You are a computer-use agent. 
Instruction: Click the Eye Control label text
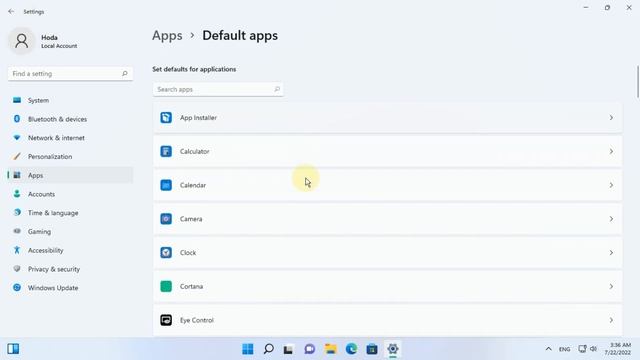[197, 320]
